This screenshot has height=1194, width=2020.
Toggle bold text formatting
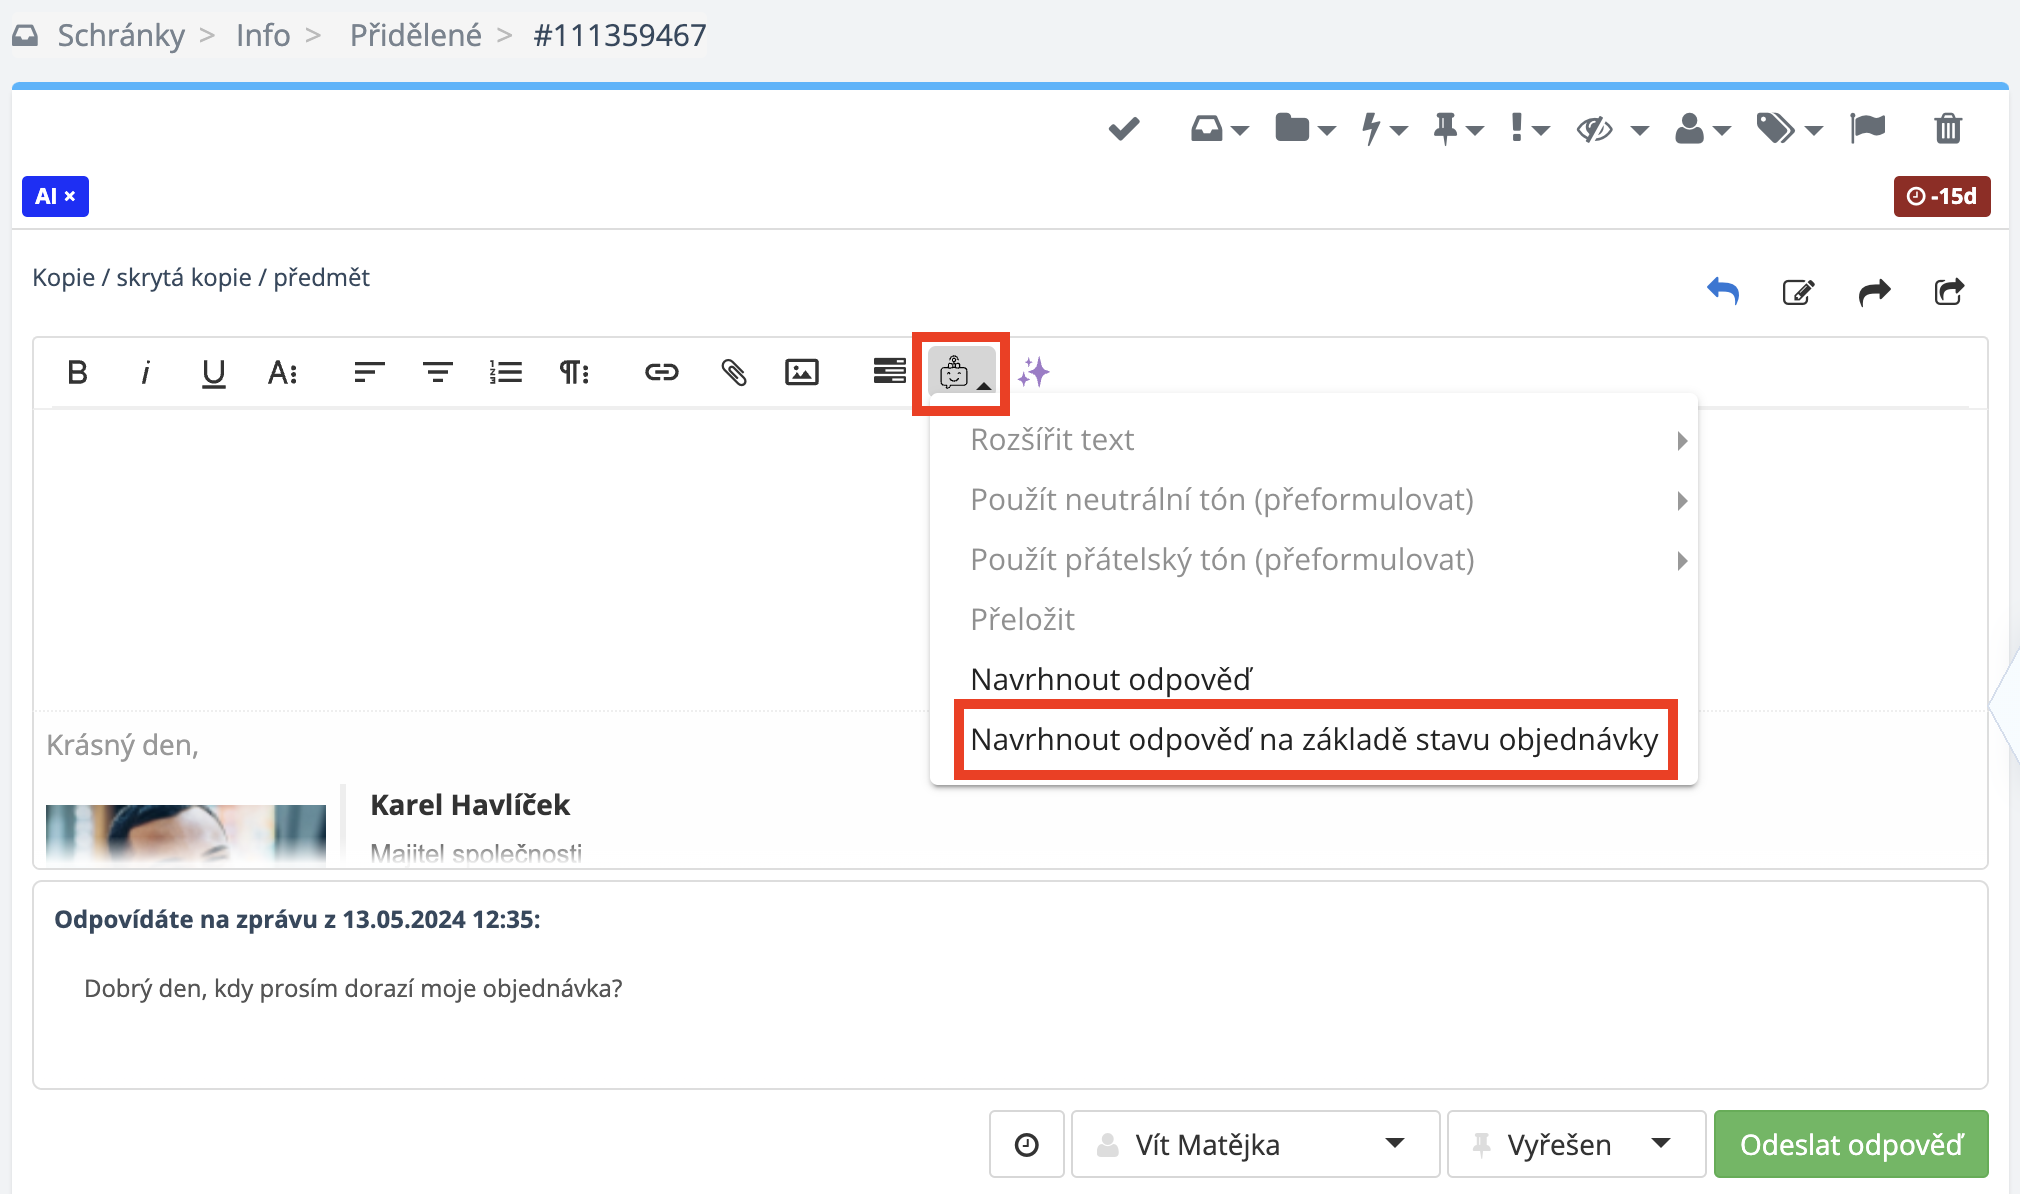tap(77, 373)
